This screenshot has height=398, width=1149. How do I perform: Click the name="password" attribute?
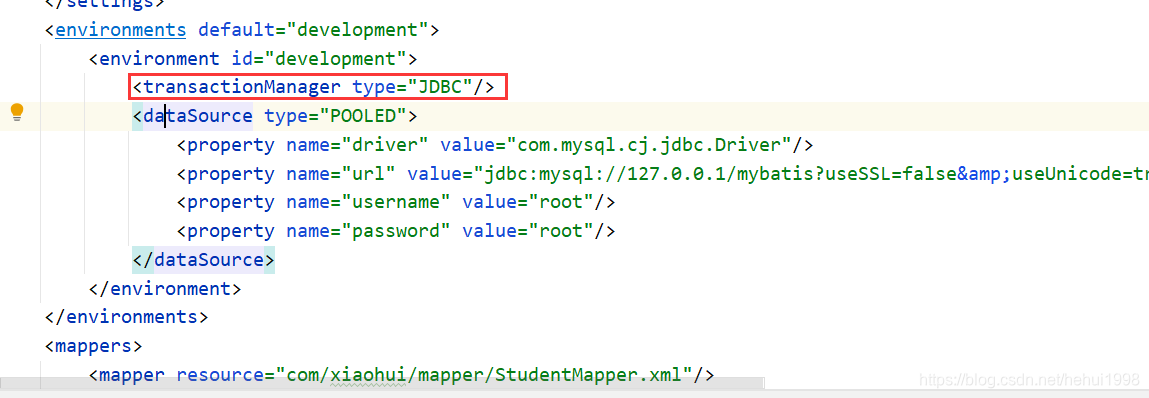click(368, 231)
